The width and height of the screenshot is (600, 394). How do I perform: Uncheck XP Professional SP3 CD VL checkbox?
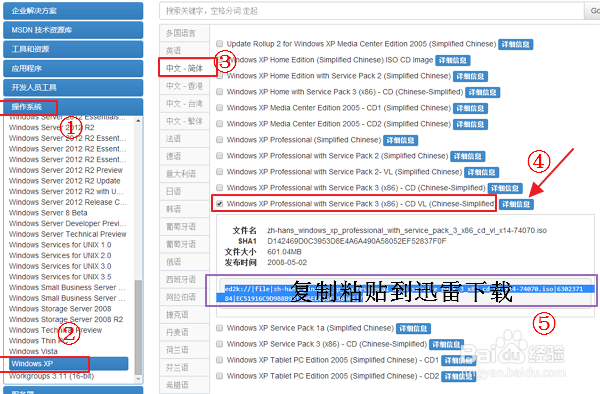[x=220, y=204]
